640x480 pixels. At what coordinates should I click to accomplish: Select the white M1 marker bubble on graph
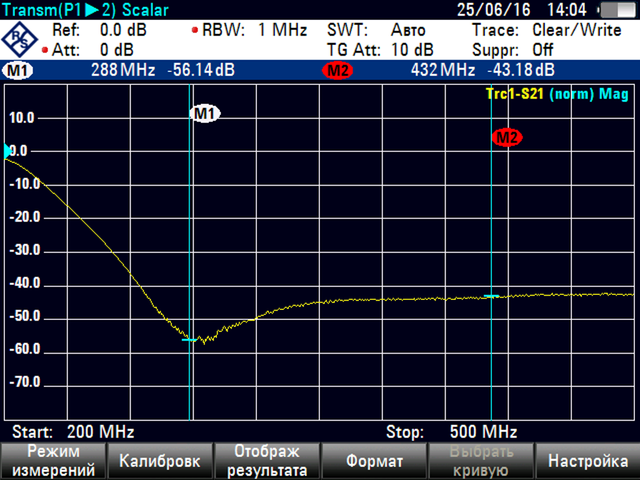205,114
